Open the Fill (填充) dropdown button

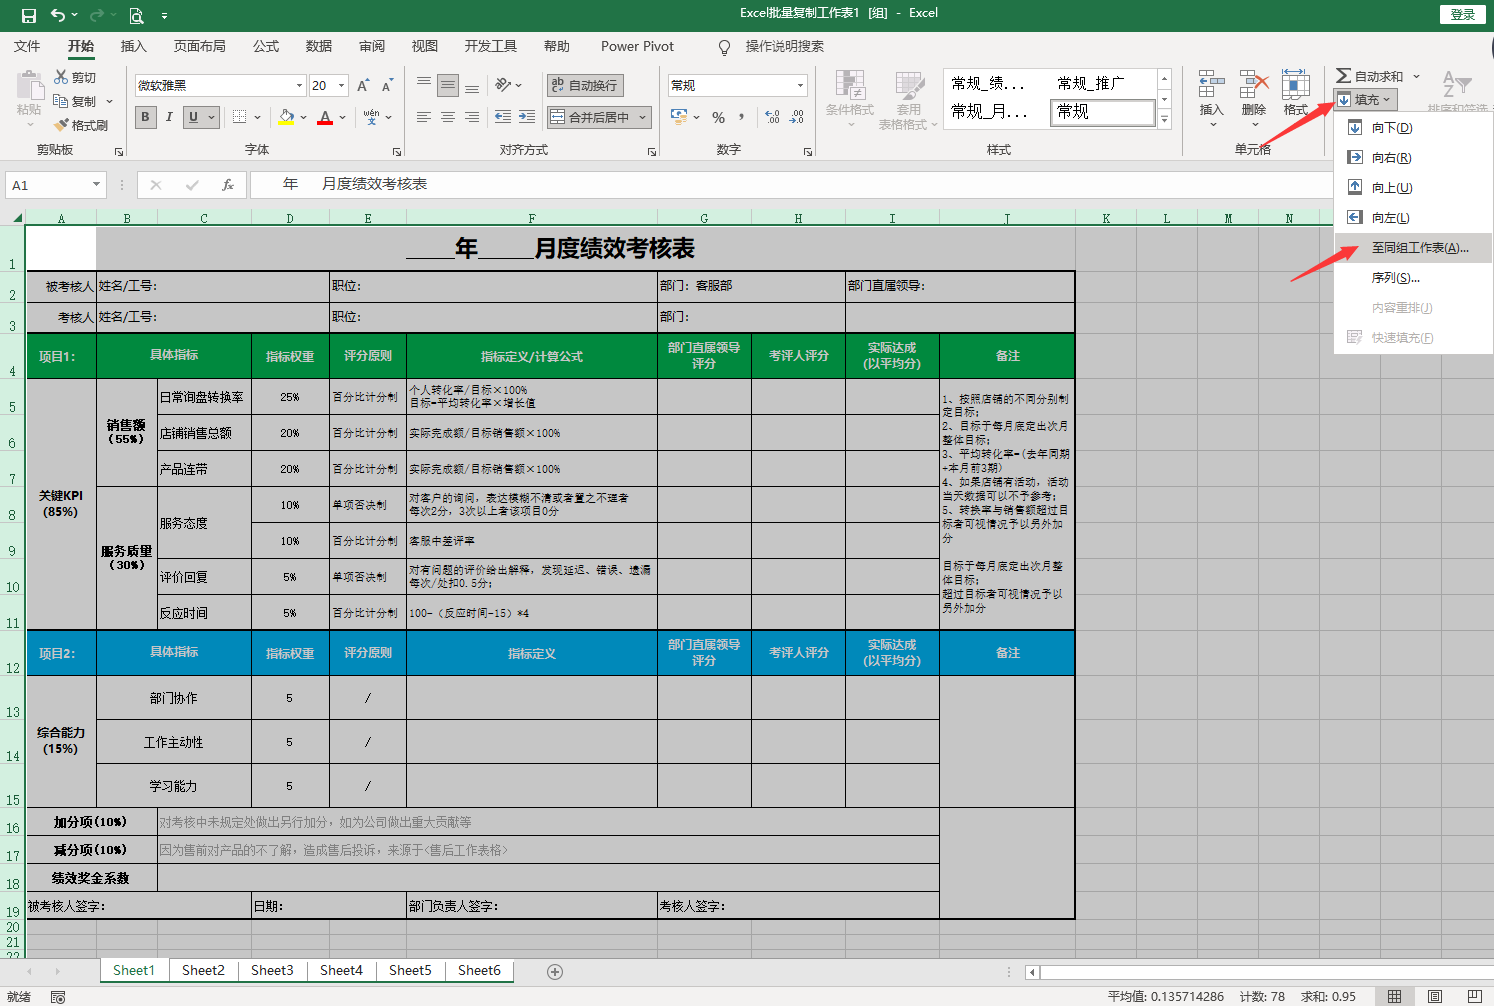[x=1364, y=100]
